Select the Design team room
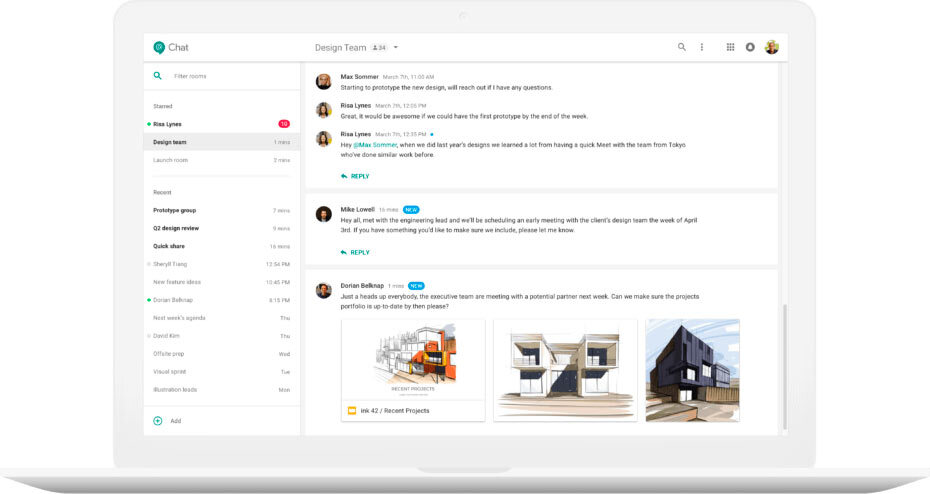This screenshot has height=494, width=930. pos(222,142)
